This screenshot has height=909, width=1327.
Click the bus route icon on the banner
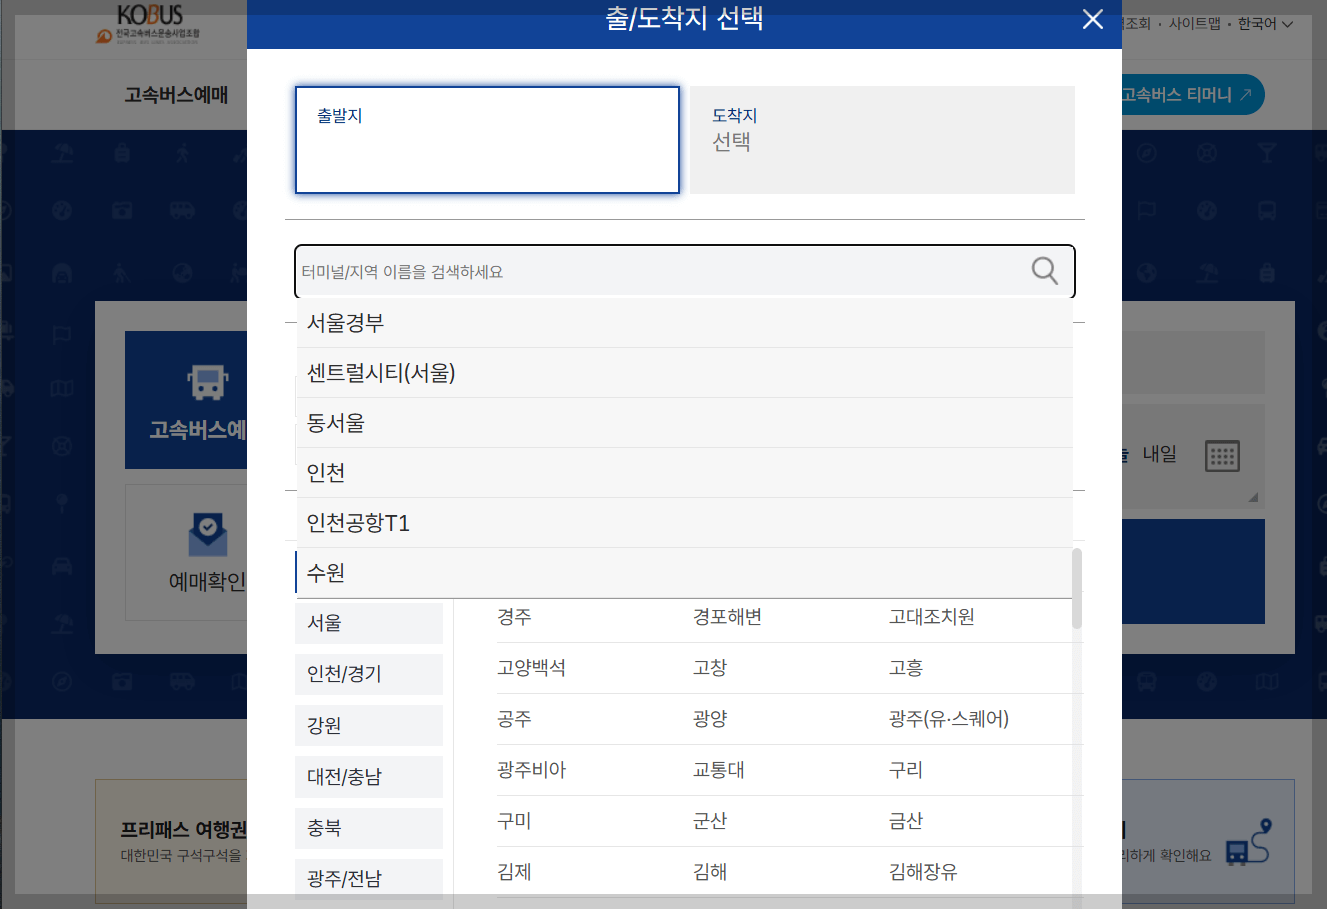[1248, 841]
